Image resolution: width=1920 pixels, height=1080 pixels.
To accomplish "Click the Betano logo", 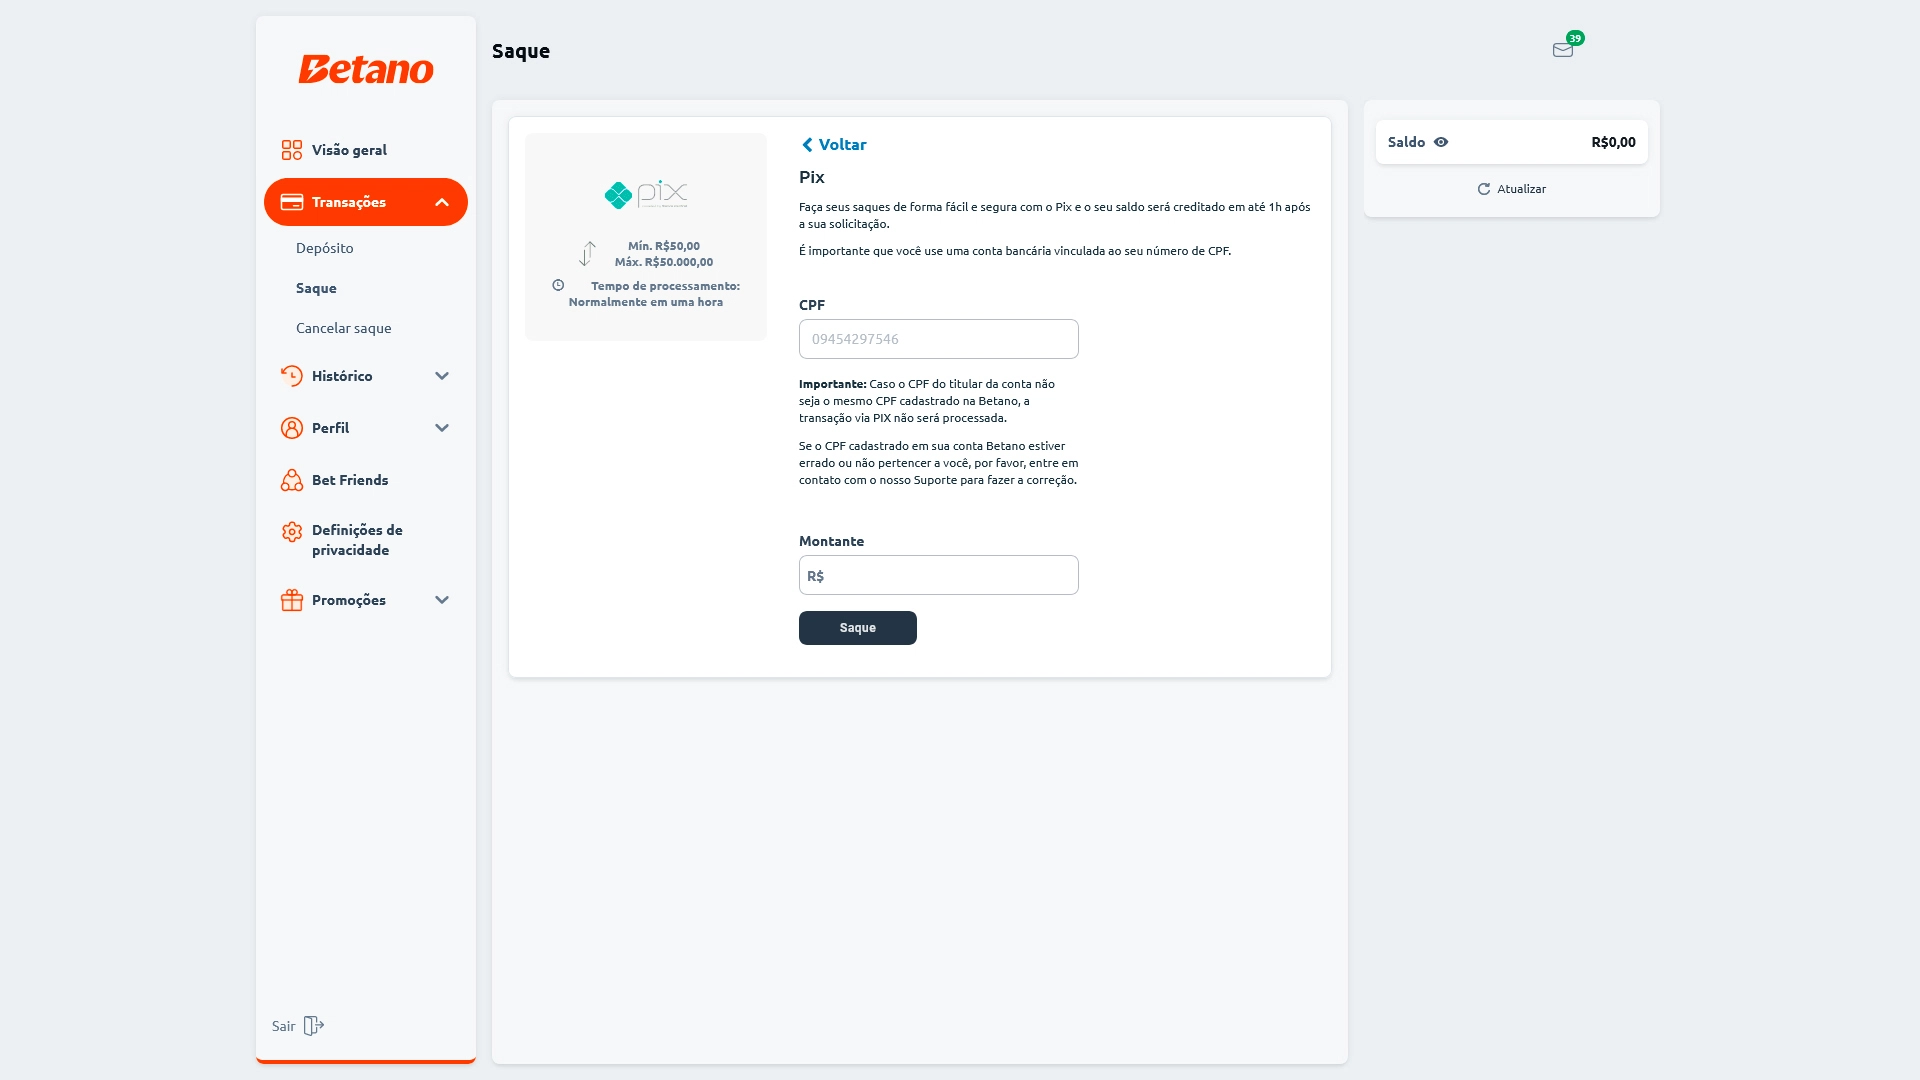I will point(366,69).
